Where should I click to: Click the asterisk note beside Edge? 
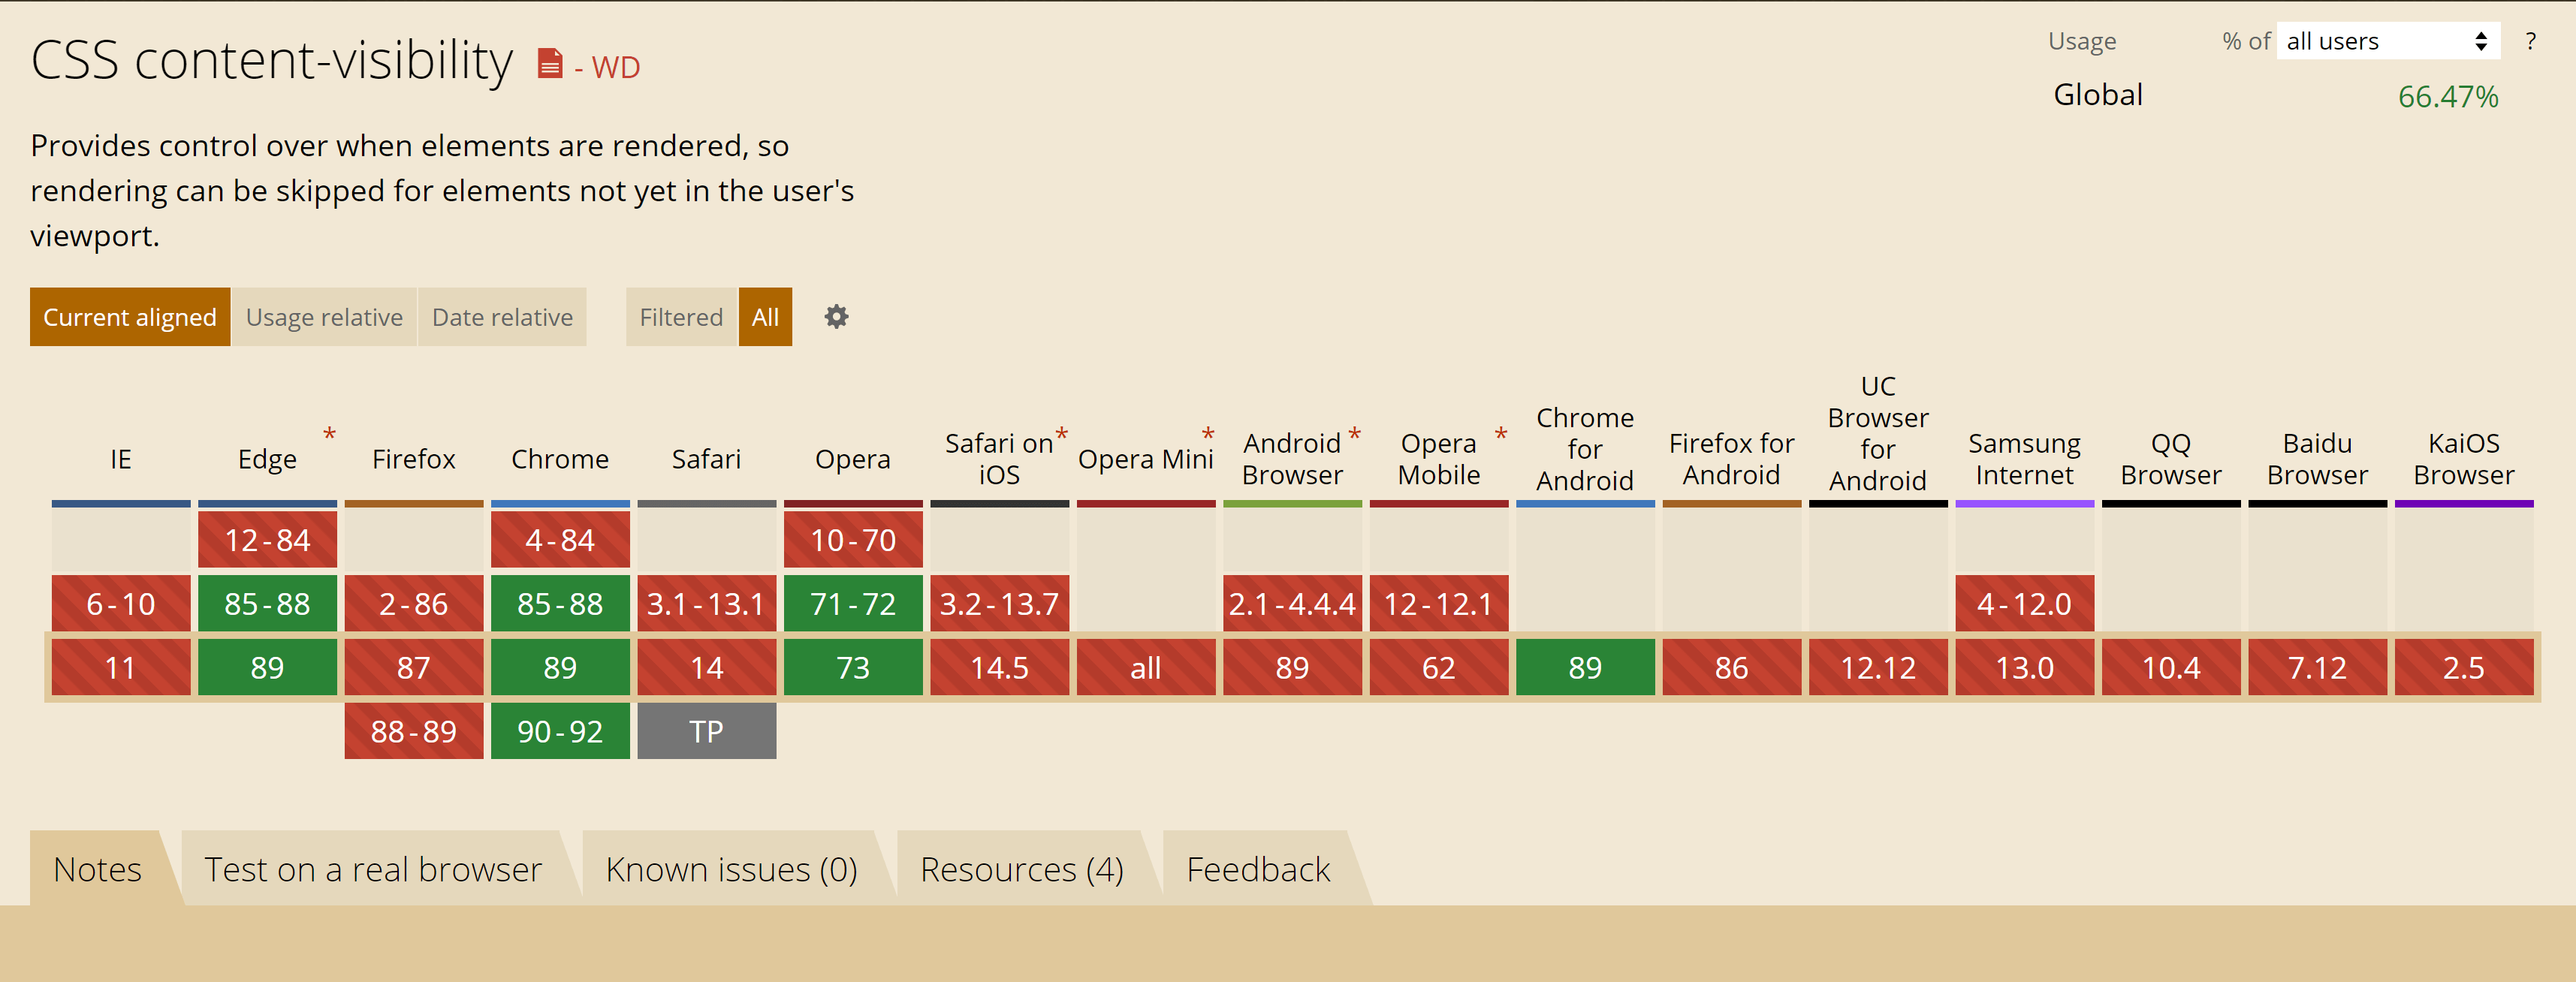pyautogui.click(x=329, y=435)
